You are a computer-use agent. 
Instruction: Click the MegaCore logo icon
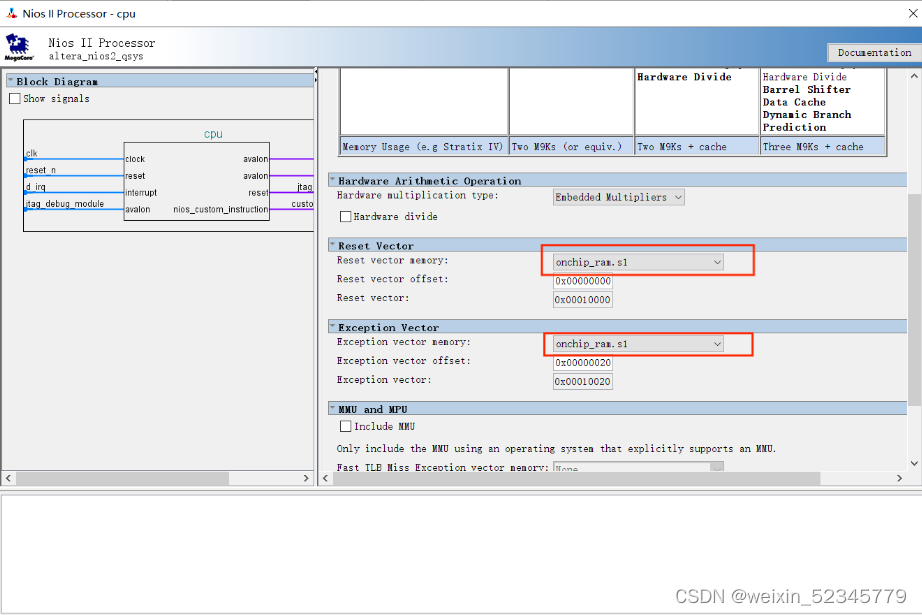pyautogui.click(x=18, y=47)
